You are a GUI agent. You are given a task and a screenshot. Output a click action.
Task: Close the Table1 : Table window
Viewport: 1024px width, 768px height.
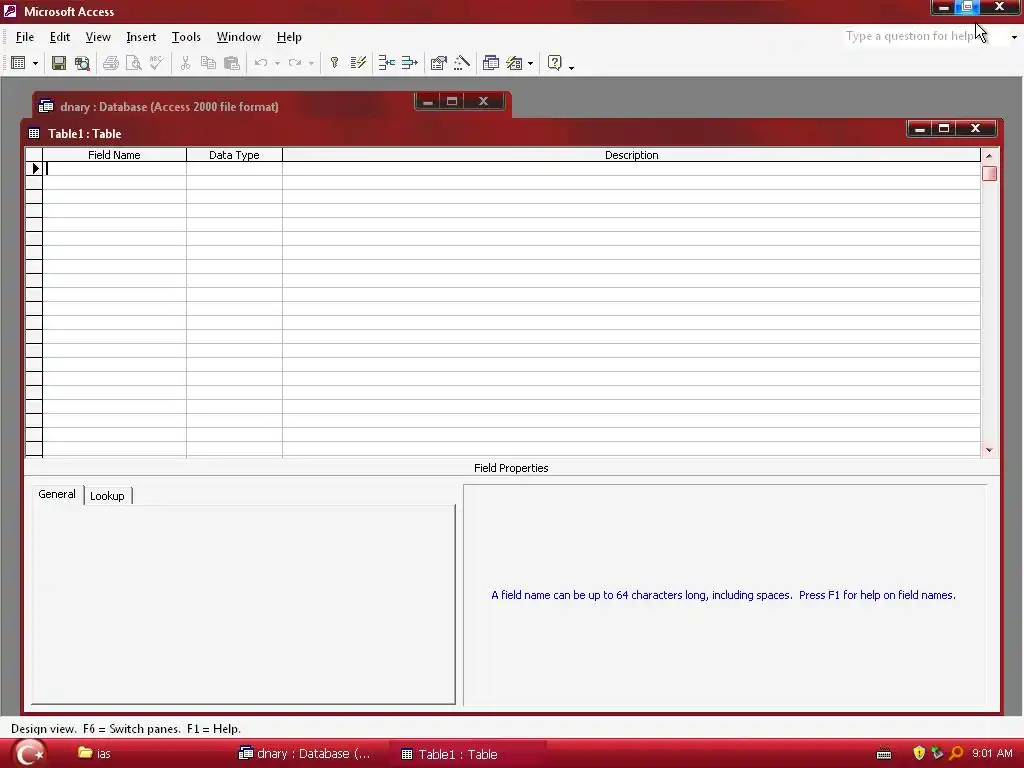pos(976,129)
